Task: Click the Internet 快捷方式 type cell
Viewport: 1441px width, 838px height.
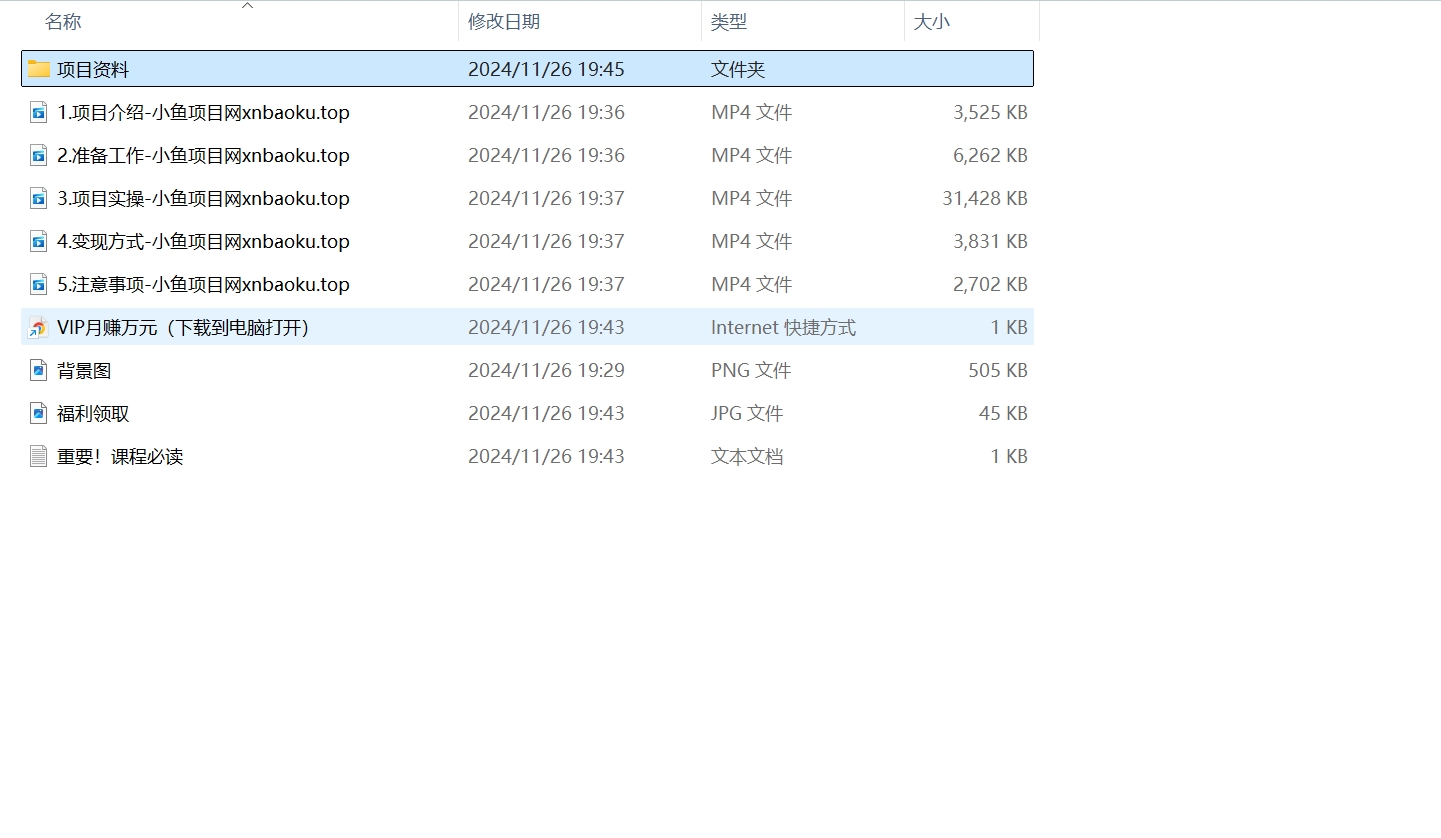Action: (x=783, y=327)
